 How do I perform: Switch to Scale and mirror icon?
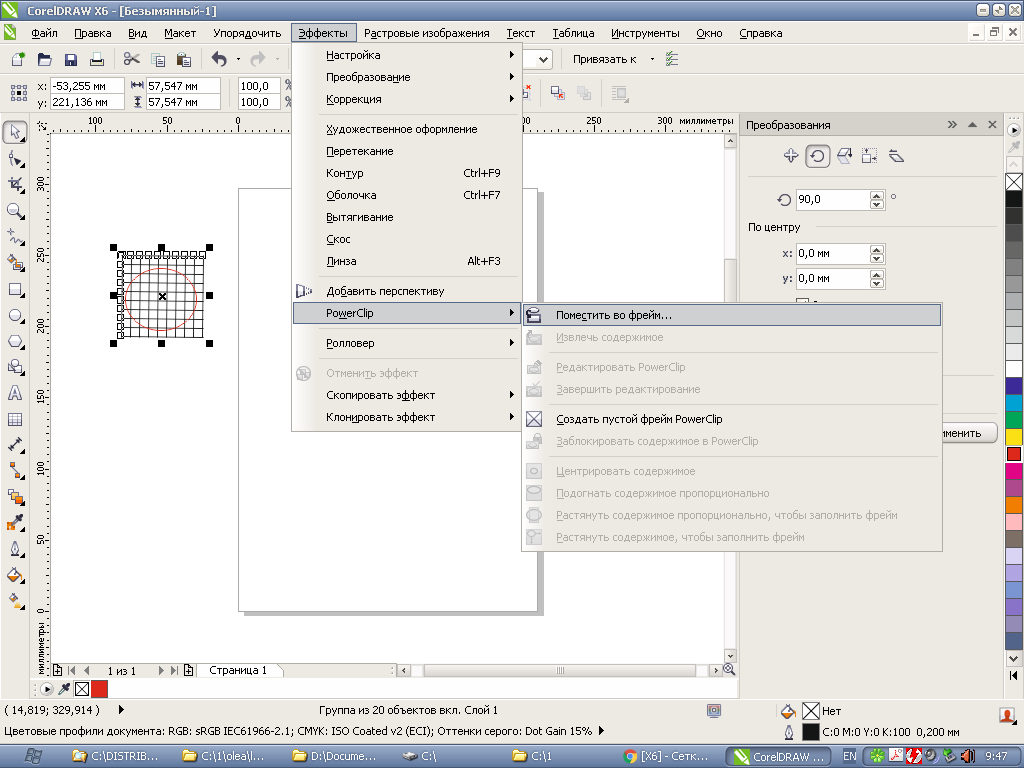[844, 155]
